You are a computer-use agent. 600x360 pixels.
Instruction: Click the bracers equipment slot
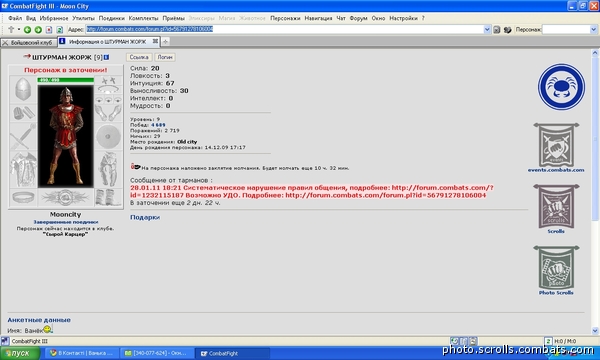(x=23, y=113)
